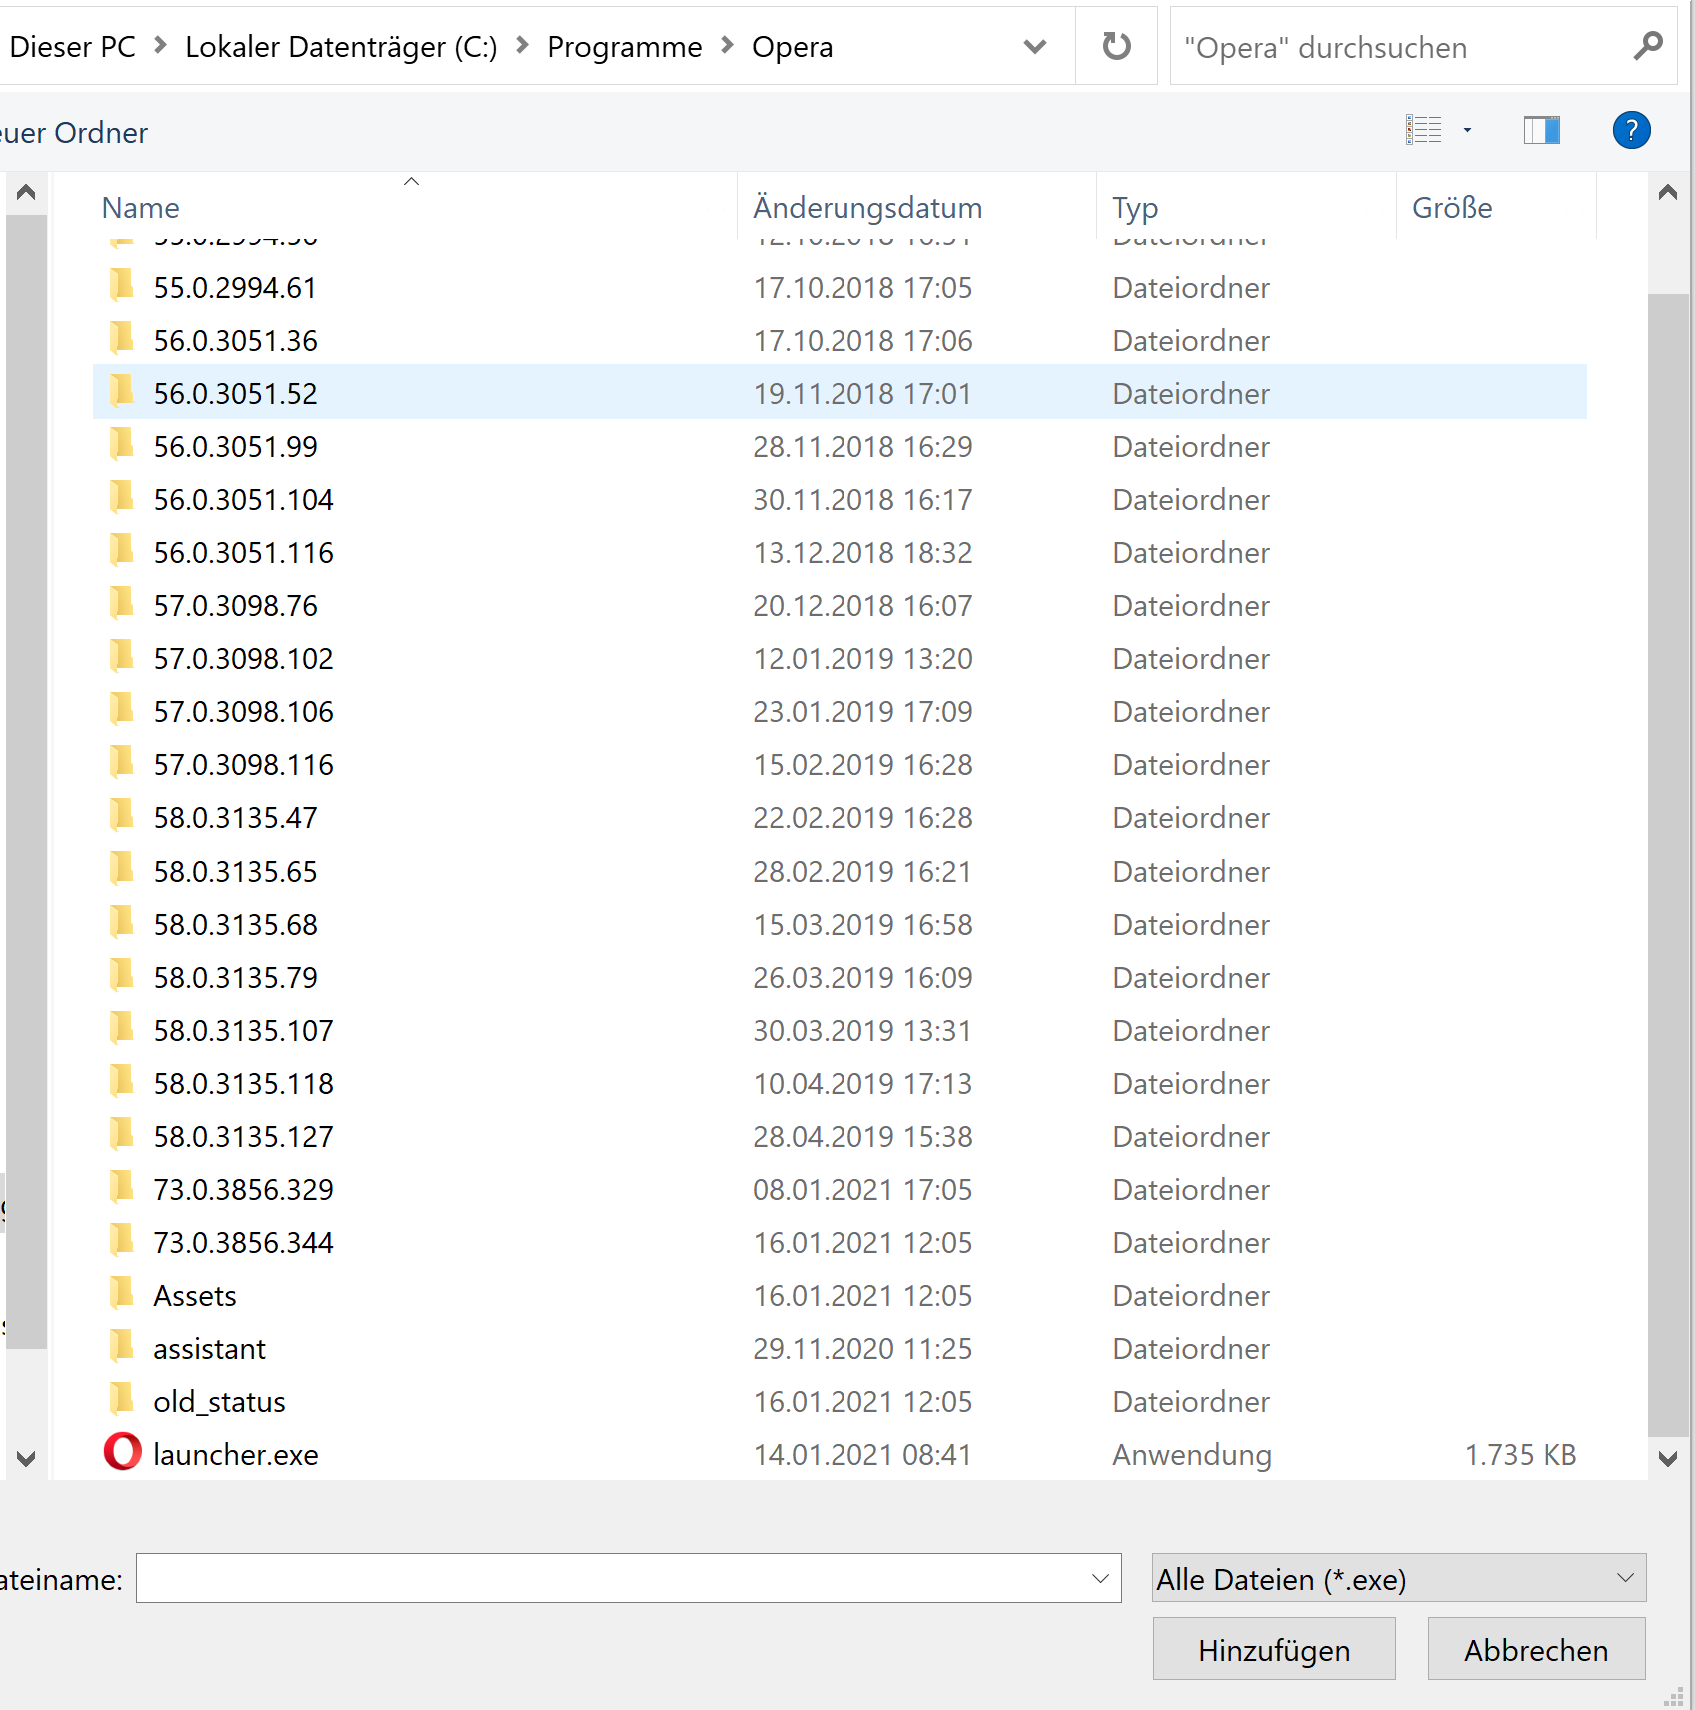The image size is (1695, 1710).
Task: Click the search magnifier icon
Action: 1647,46
